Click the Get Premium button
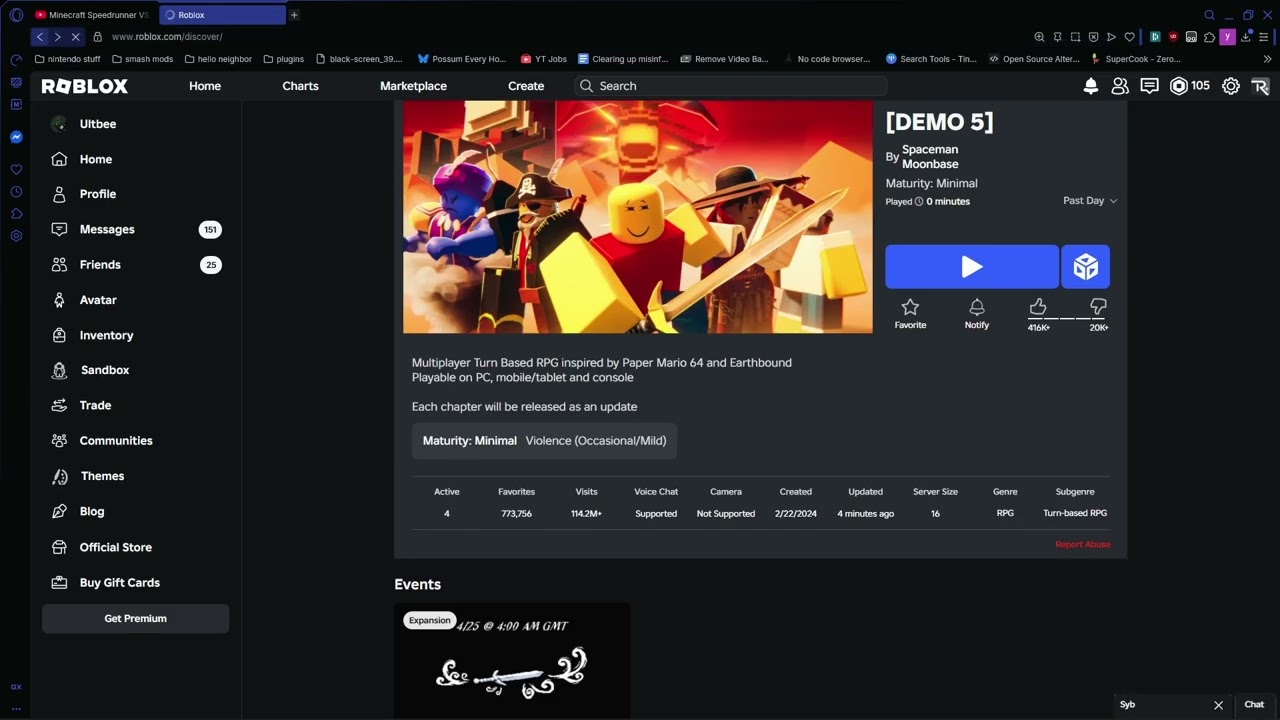1280x720 pixels. click(135, 618)
